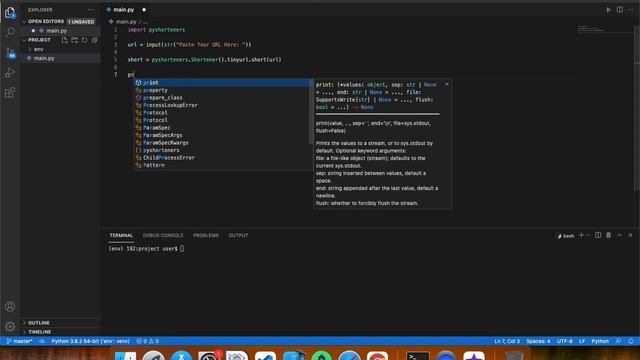Click synchronize changes cloud icon in status bar
The width and height of the screenshot is (640, 360).
(42, 341)
